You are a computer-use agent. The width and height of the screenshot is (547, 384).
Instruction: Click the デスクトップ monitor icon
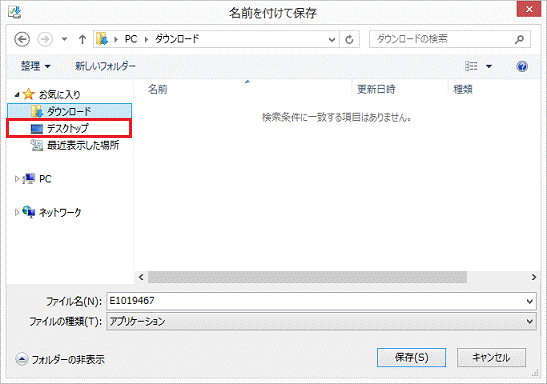[36, 129]
